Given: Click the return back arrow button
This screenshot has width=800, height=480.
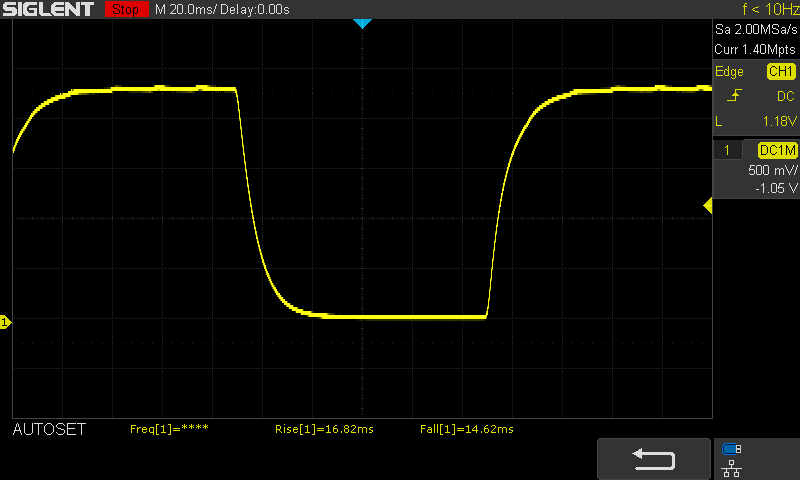Looking at the screenshot, I should click(654, 459).
